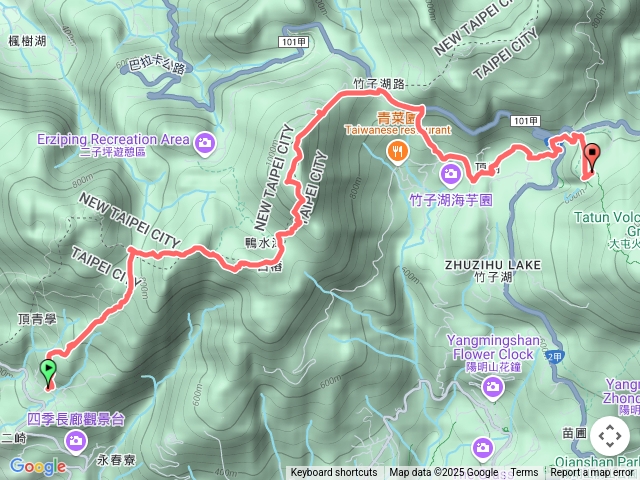Click Report a map error
This screenshot has width=640, height=480.
point(592,473)
